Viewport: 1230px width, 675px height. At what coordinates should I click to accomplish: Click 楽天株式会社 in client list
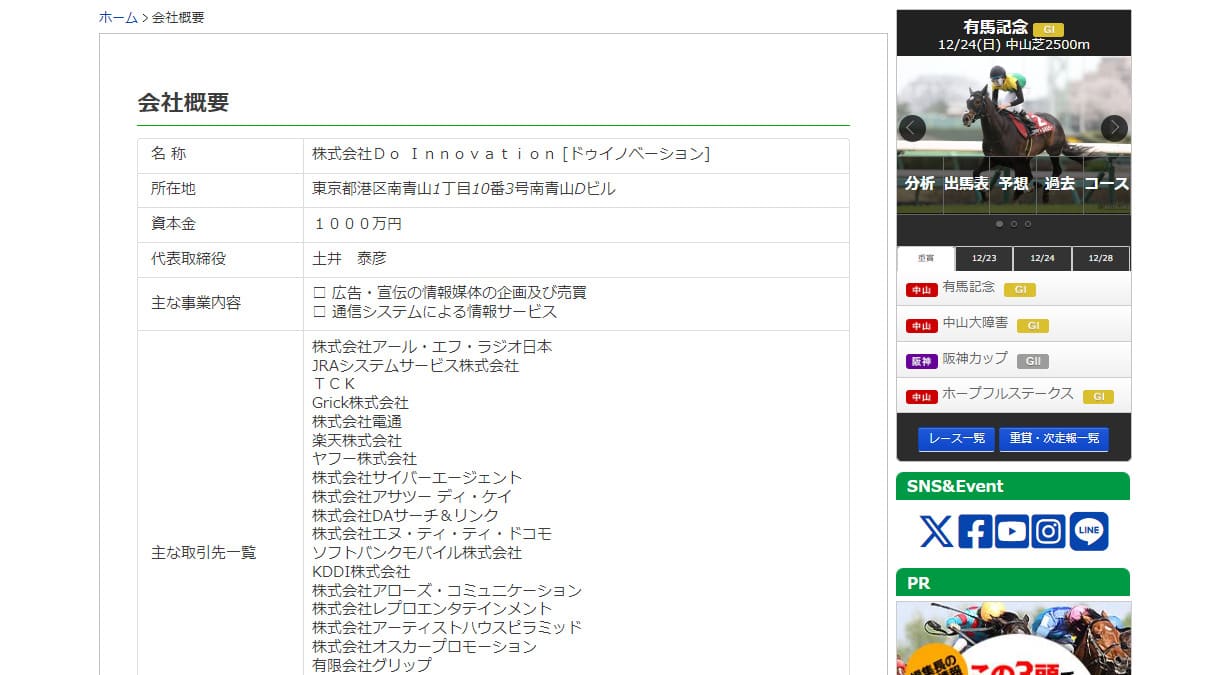(357, 440)
